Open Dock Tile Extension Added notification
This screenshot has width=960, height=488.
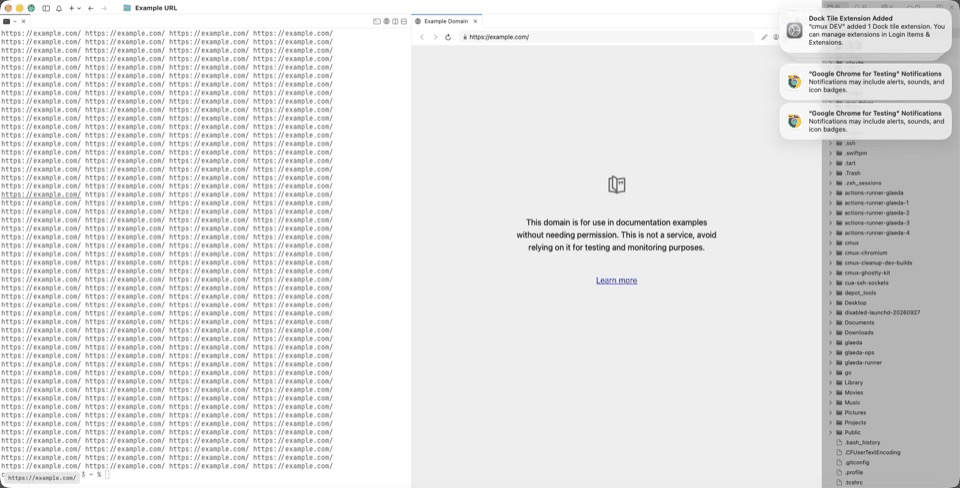coord(865,31)
